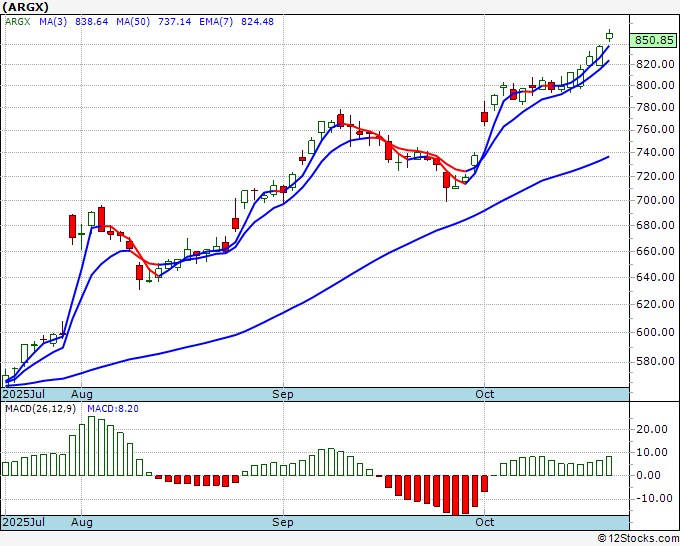Click the 640.00 price axis label
Image resolution: width=680 pixels, height=546 pixels.
655,277
